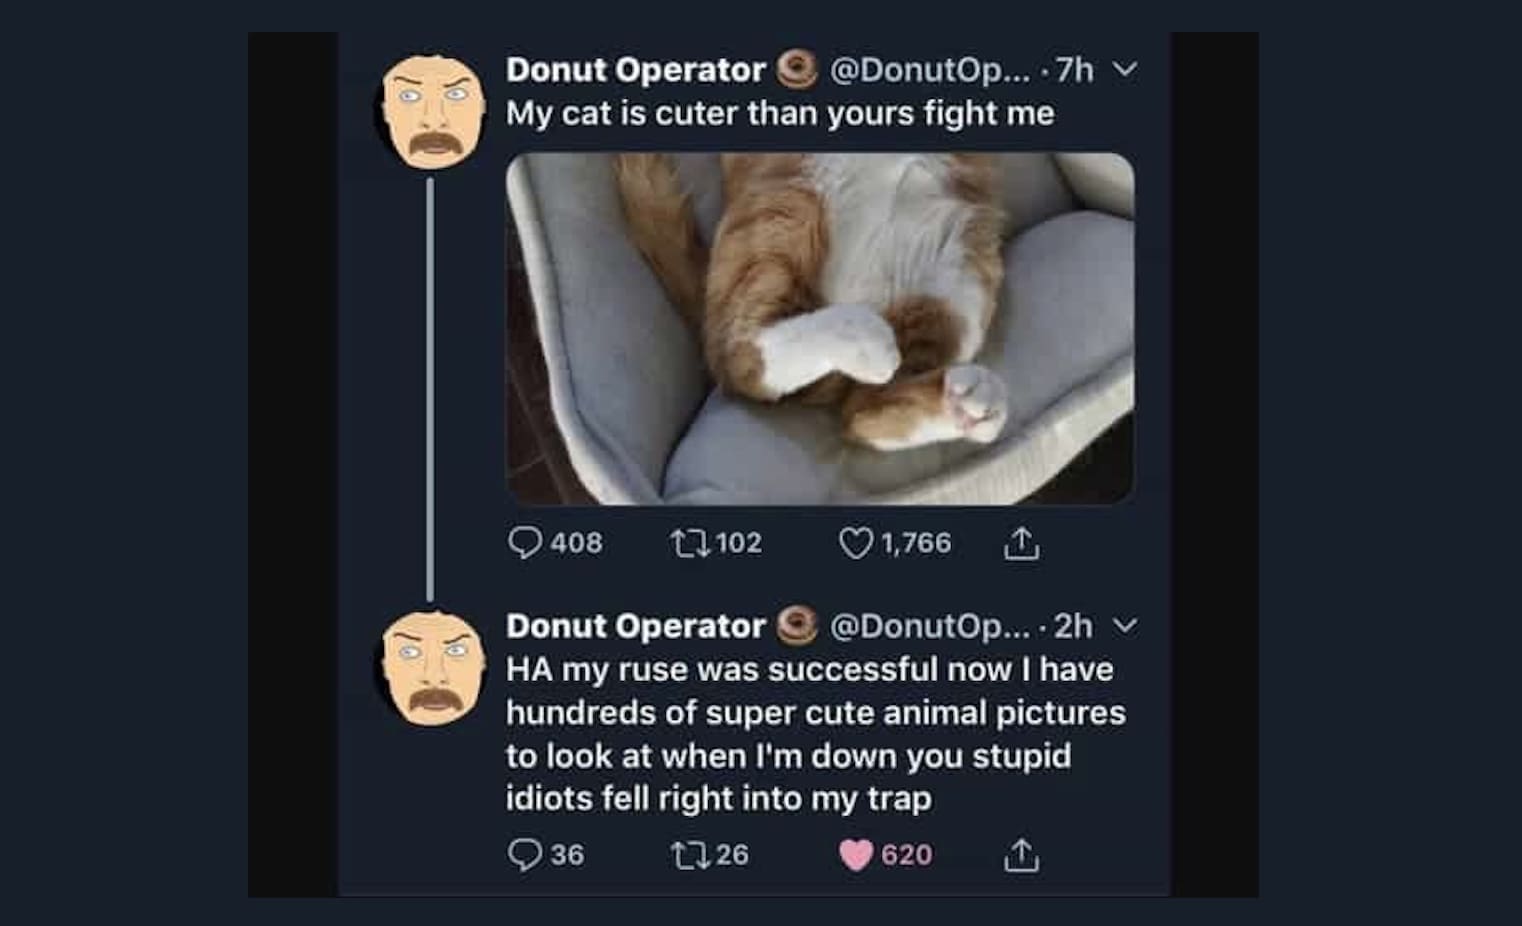Expand the options chevron on the 2h tweet

click(1125, 626)
